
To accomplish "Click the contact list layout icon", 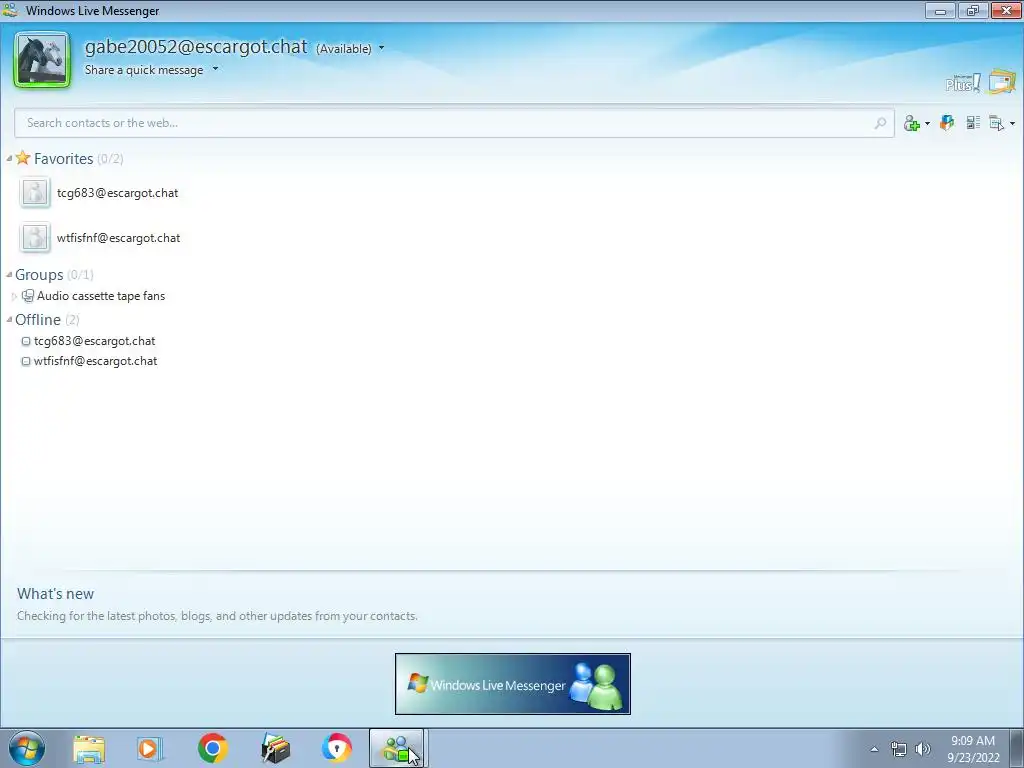I will [973, 122].
